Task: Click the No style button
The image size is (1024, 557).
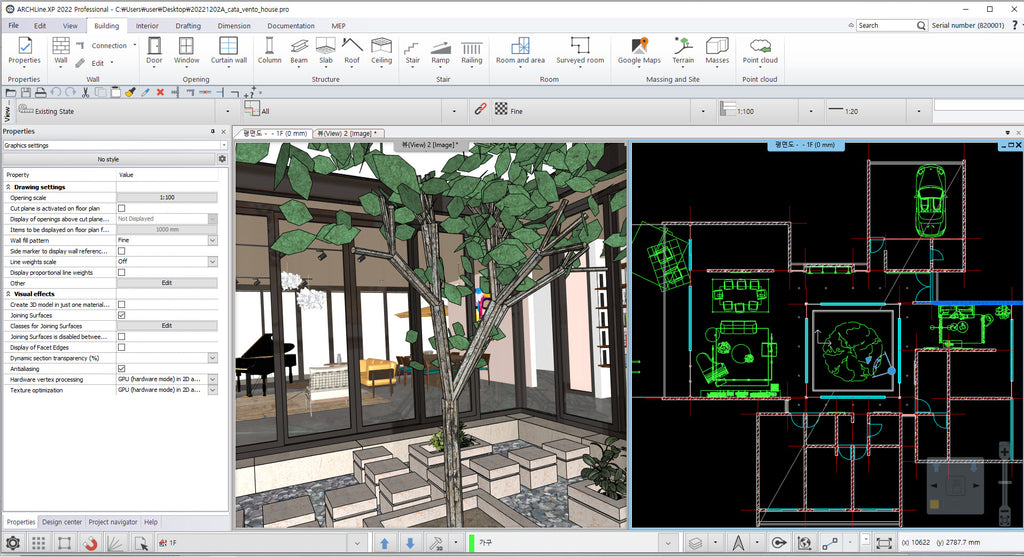Action: coord(108,159)
